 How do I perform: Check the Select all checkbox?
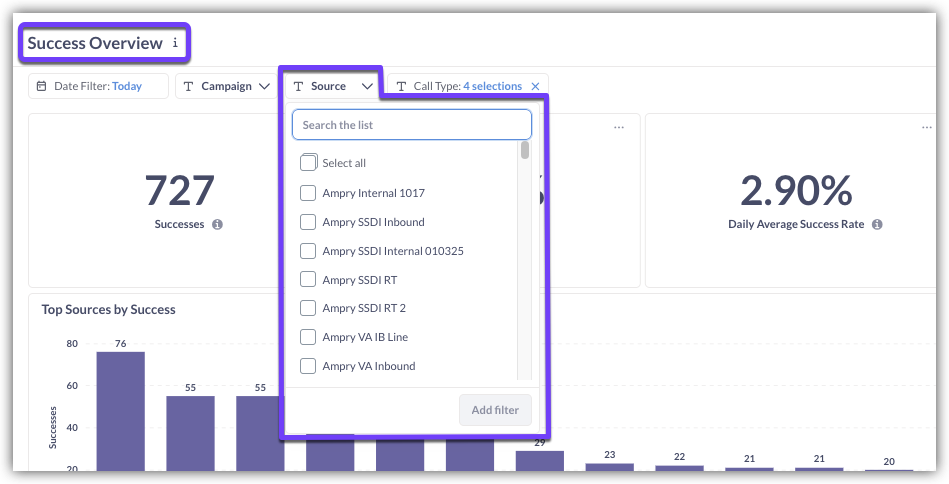309,163
